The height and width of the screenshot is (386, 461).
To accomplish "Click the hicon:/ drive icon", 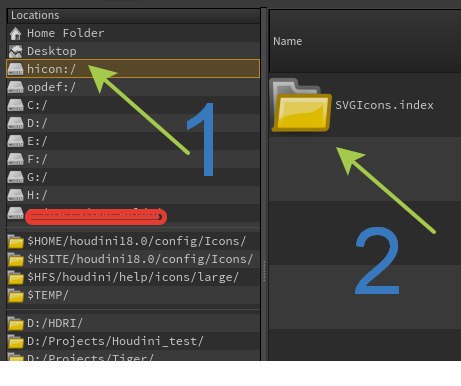I will 15,69.
